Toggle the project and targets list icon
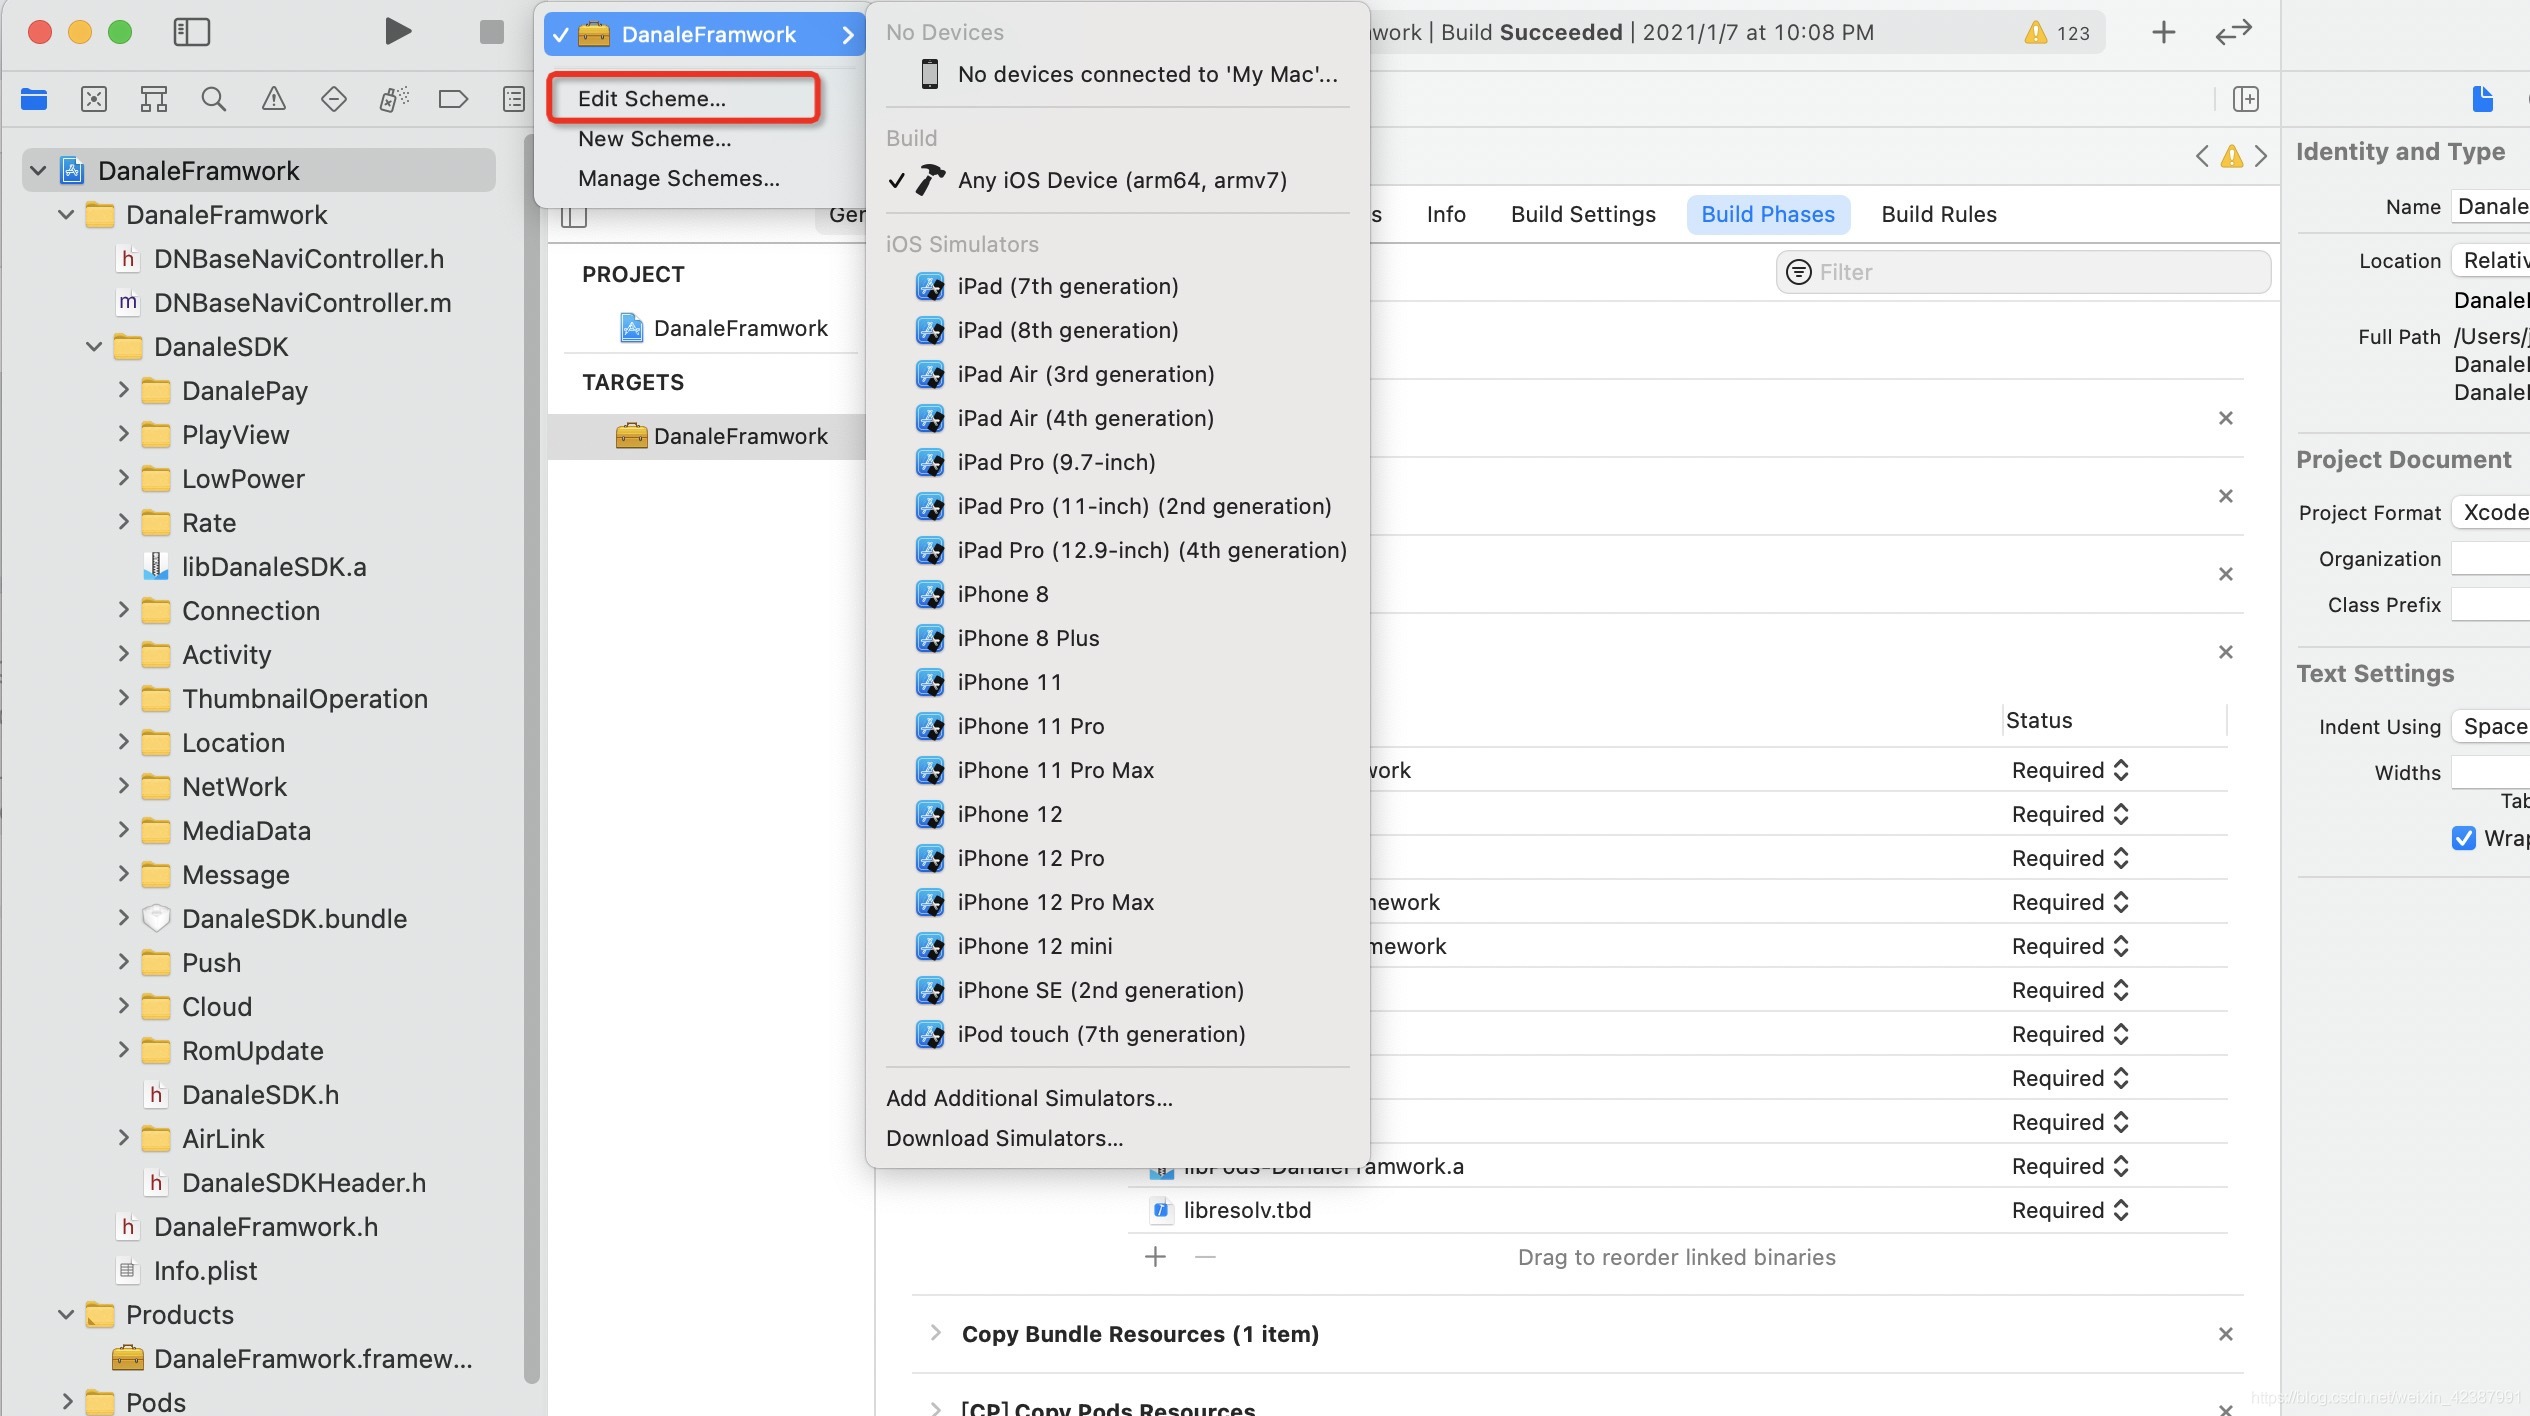This screenshot has width=2530, height=1416. click(574, 216)
